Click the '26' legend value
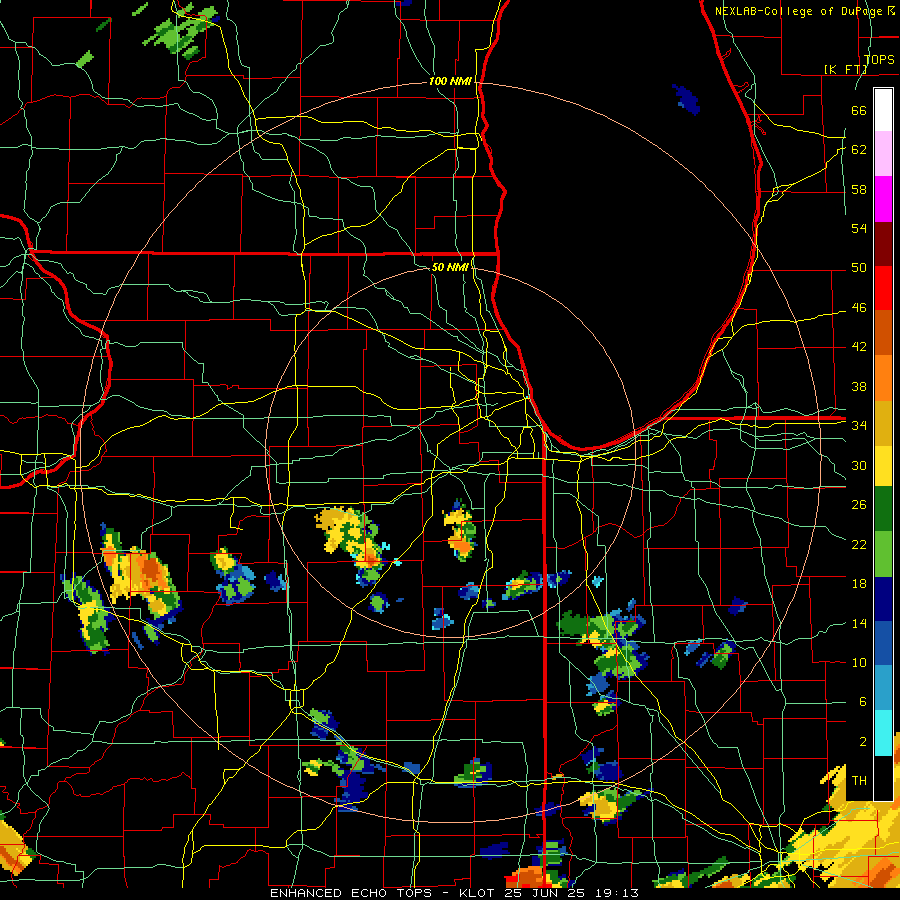Screen dimensions: 900x900 click(859, 505)
